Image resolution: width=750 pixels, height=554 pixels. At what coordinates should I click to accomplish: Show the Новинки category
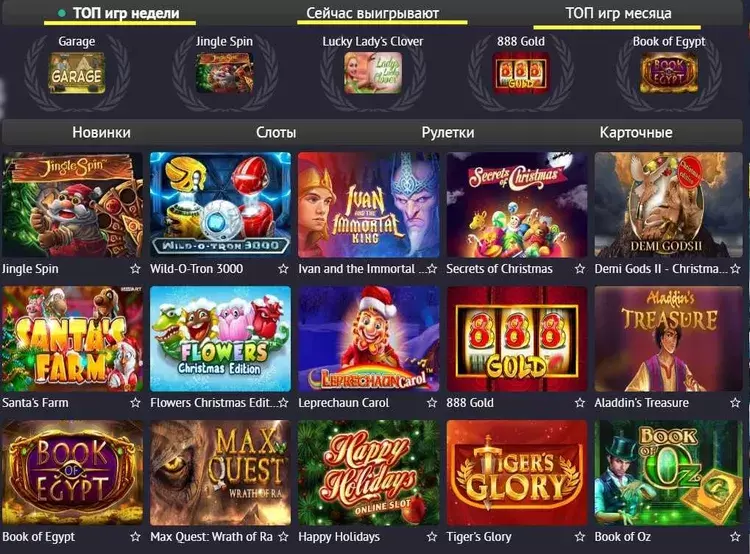pyautogui.click(x=101, y=133)
